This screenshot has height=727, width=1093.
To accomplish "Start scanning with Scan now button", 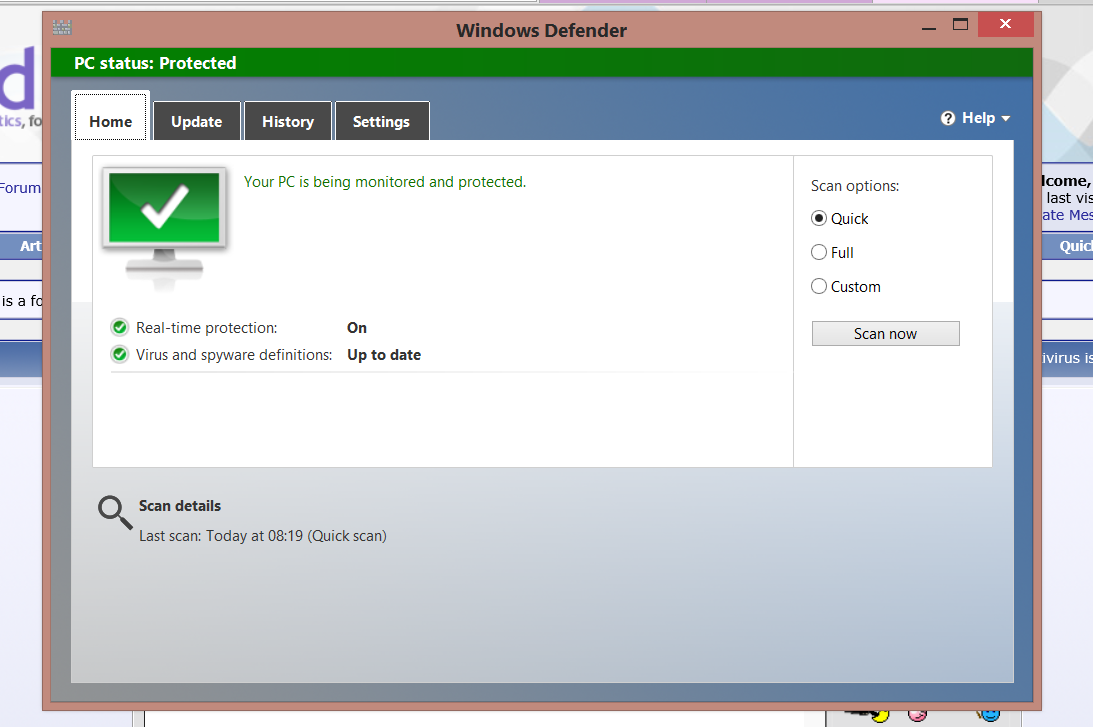I will [x=885, y=334].
